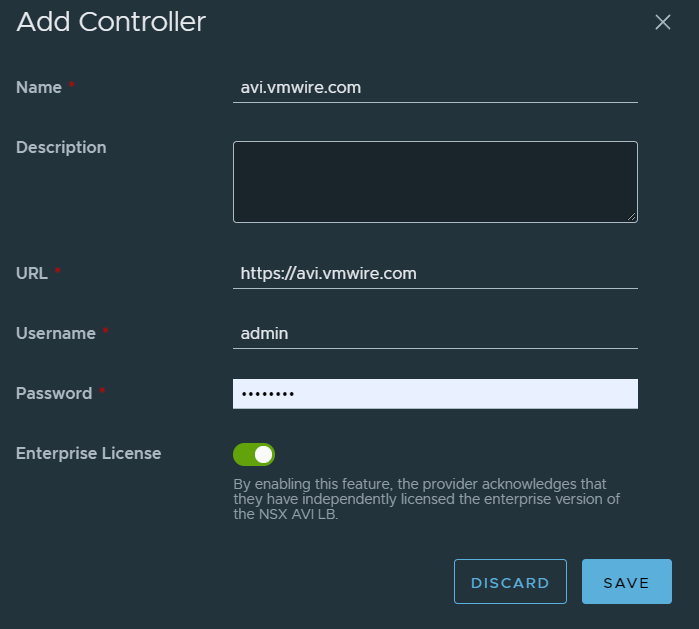
Task: Click the Add Controller dialog title
Action: tap(111, 22)
